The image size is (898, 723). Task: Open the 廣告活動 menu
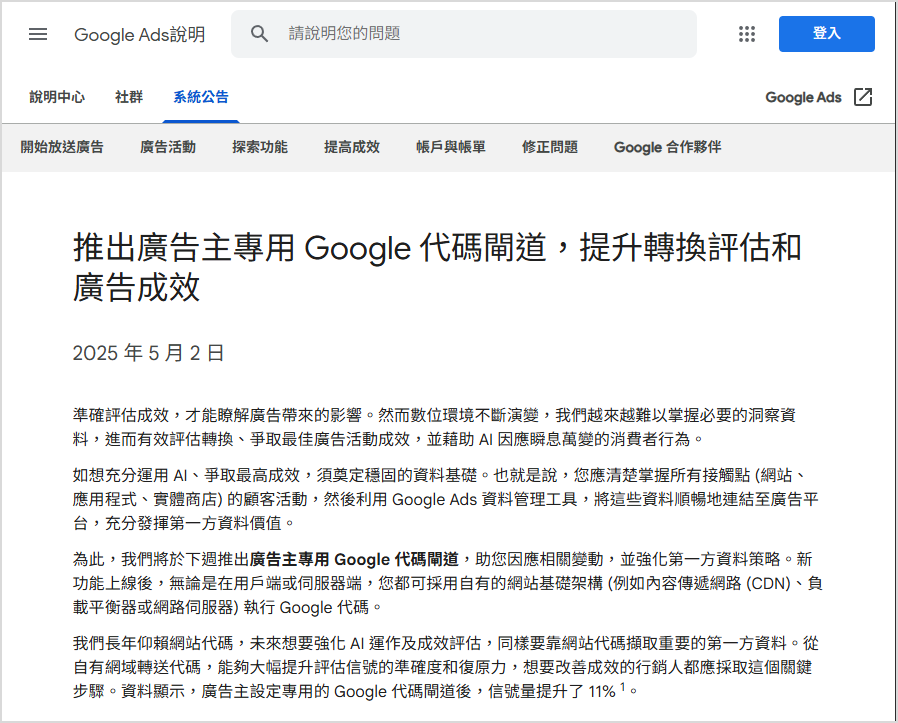(x=168, y=147)
